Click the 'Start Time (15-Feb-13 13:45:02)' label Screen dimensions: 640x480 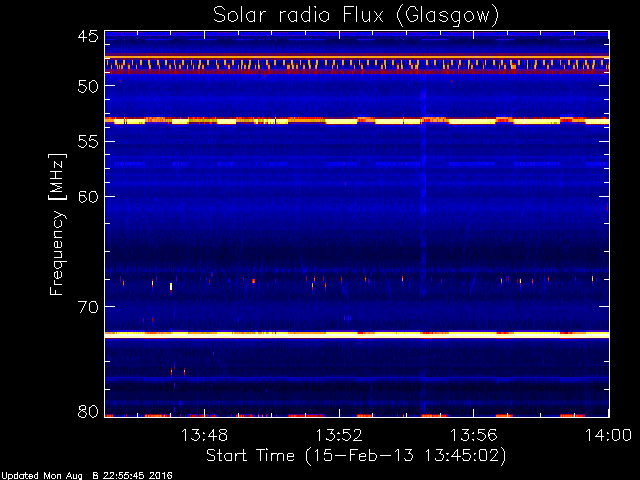(x=356, y=456)
